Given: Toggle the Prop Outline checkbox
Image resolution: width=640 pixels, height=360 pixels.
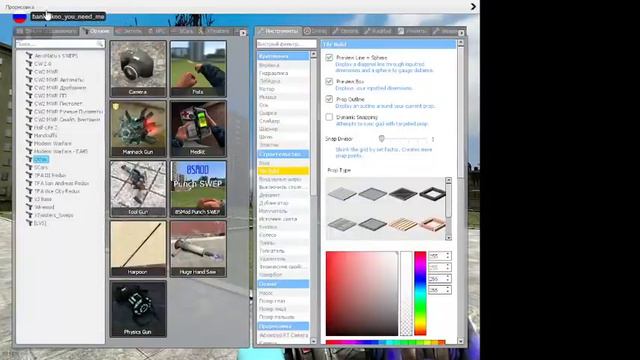Looking at the screenshot, I should (329, 99).
